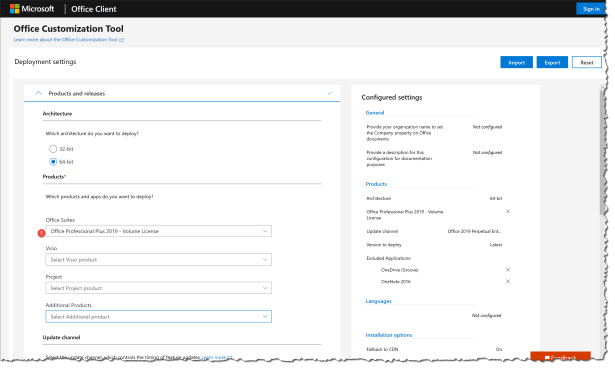Open the Office Suites dropdown
Image resolution: width=615 pixels, height=369 pixels.
158,231
